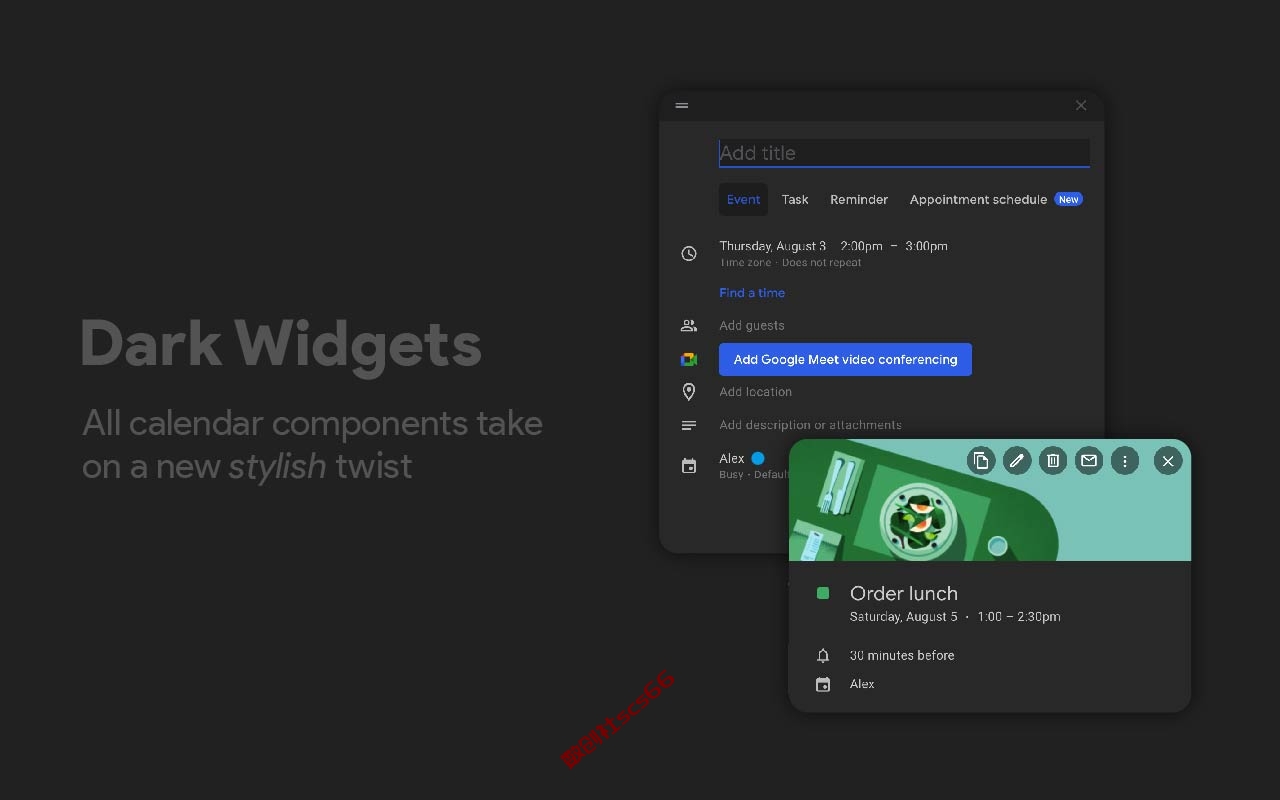Screen dimensions: 1280x800
Task: Click the Thursday, August 3 date
Action: tap(773, 246)
